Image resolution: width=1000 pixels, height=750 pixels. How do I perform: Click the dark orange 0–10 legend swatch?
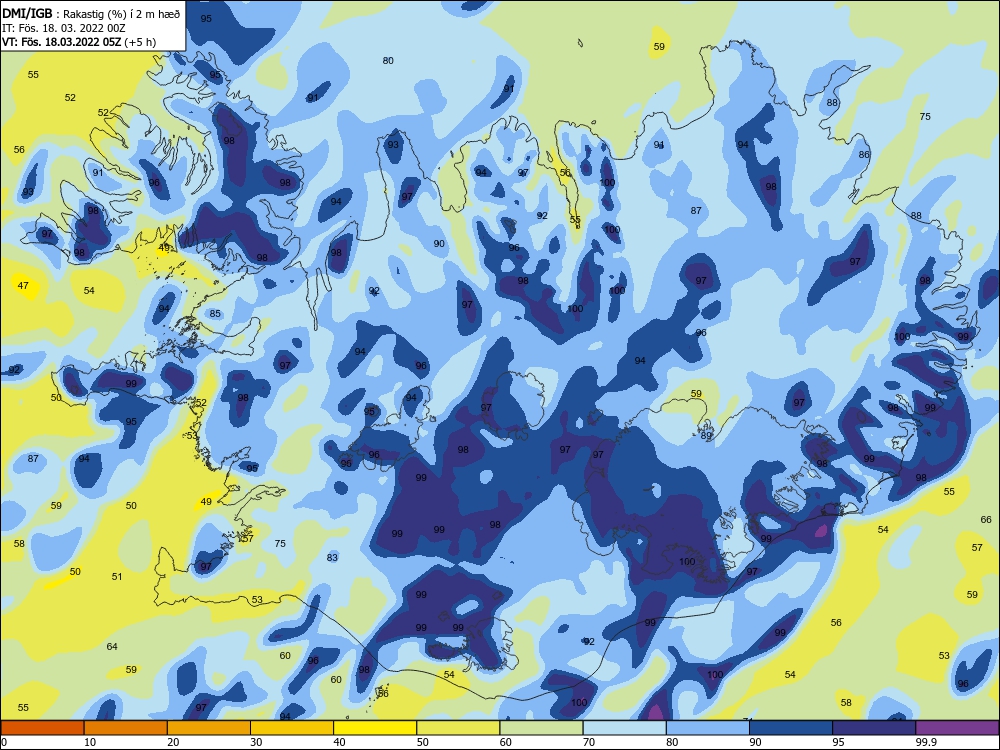[x=42, y=728]
